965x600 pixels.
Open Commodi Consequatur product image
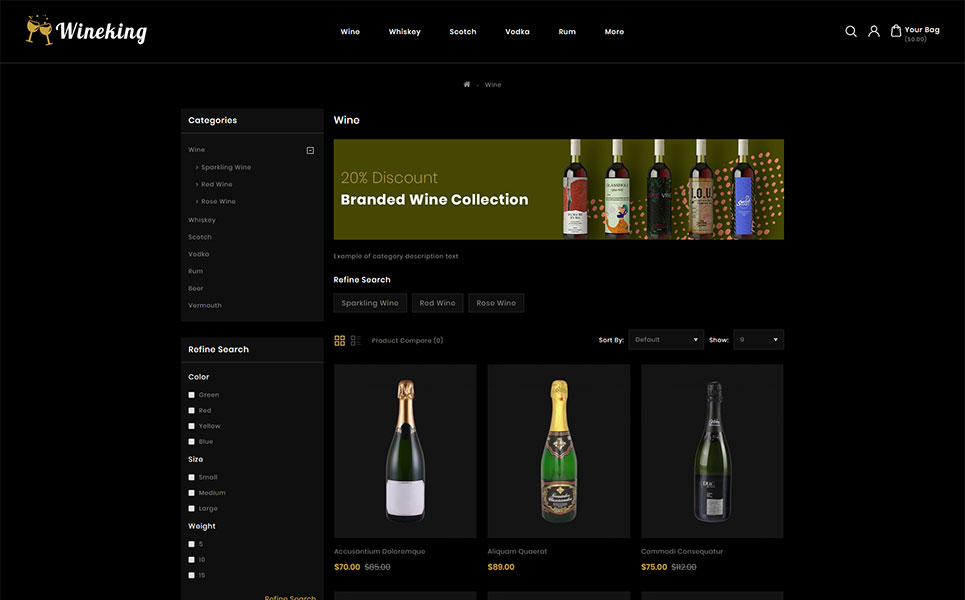[x=712, y=451]
